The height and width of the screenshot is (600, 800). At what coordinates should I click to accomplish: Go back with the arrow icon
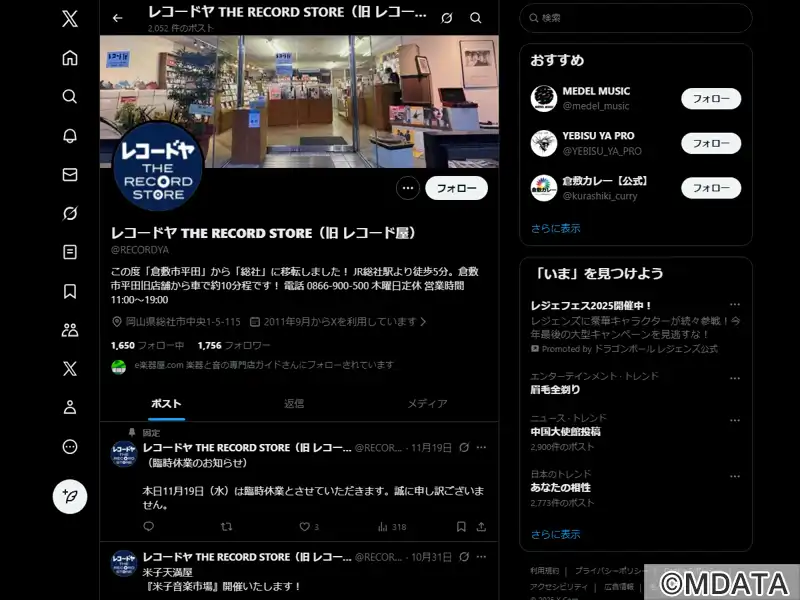tap(118, 18)
